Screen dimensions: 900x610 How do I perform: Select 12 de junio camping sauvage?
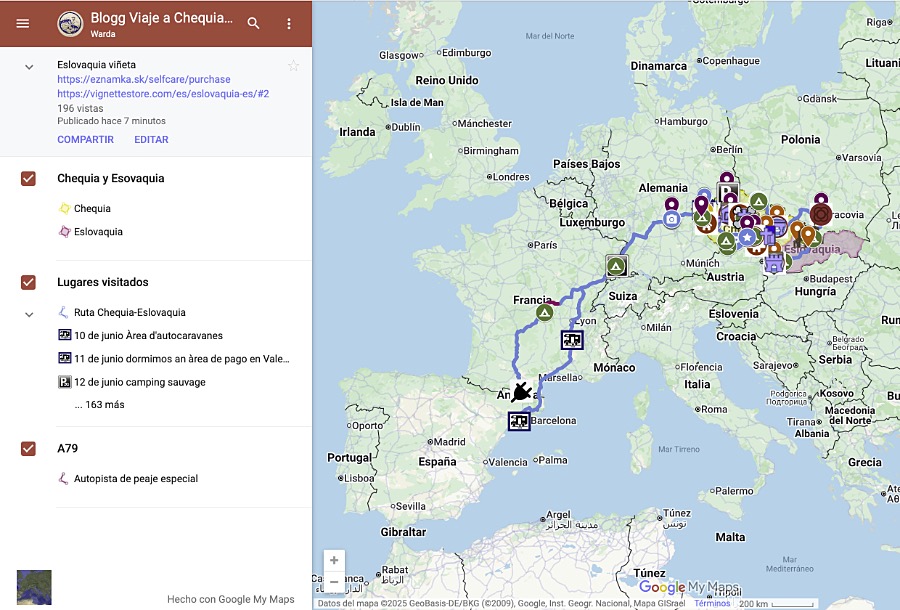139,382
